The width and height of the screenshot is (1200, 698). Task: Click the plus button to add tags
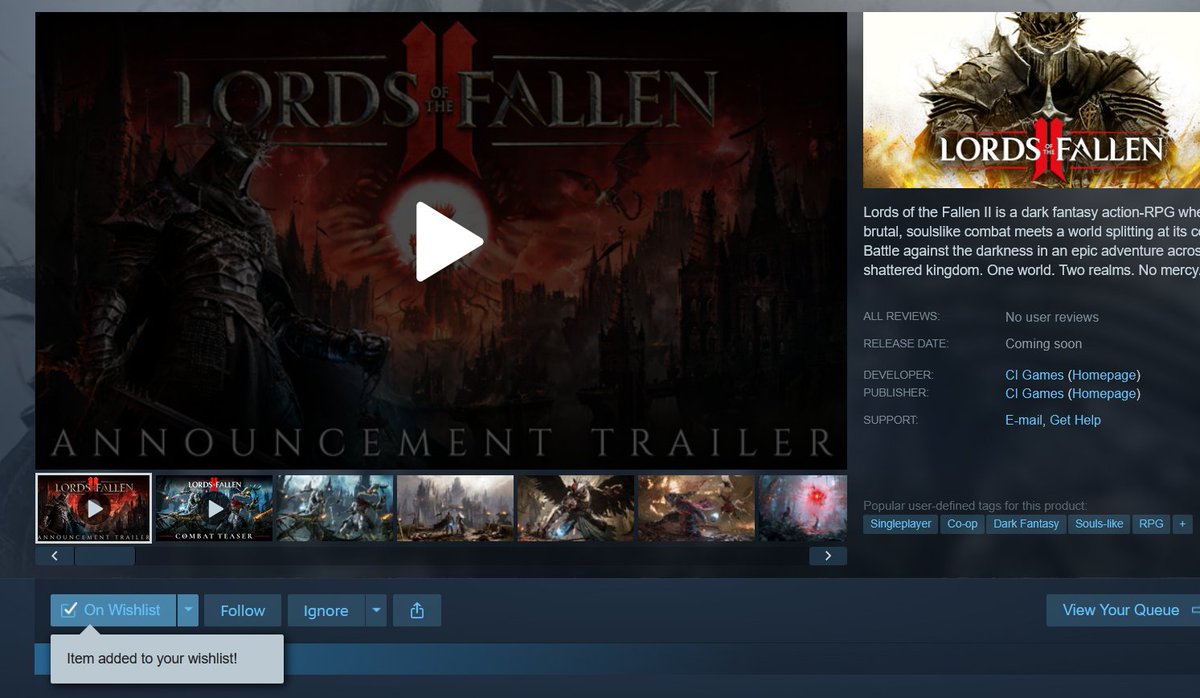[x=1183, y=524]
